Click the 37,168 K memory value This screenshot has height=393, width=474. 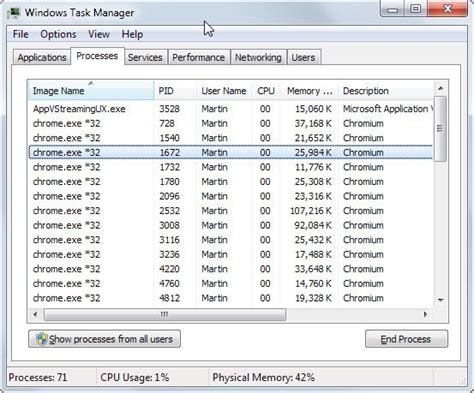tap(313, 124)
